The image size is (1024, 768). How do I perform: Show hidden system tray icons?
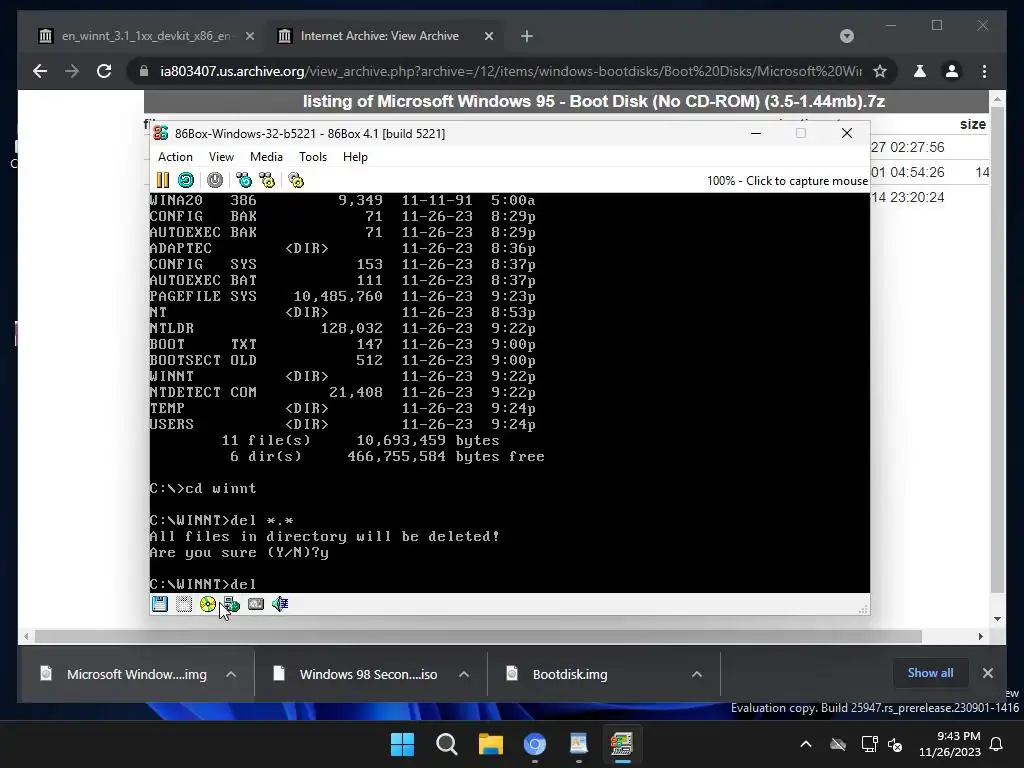tap(806, 744)
